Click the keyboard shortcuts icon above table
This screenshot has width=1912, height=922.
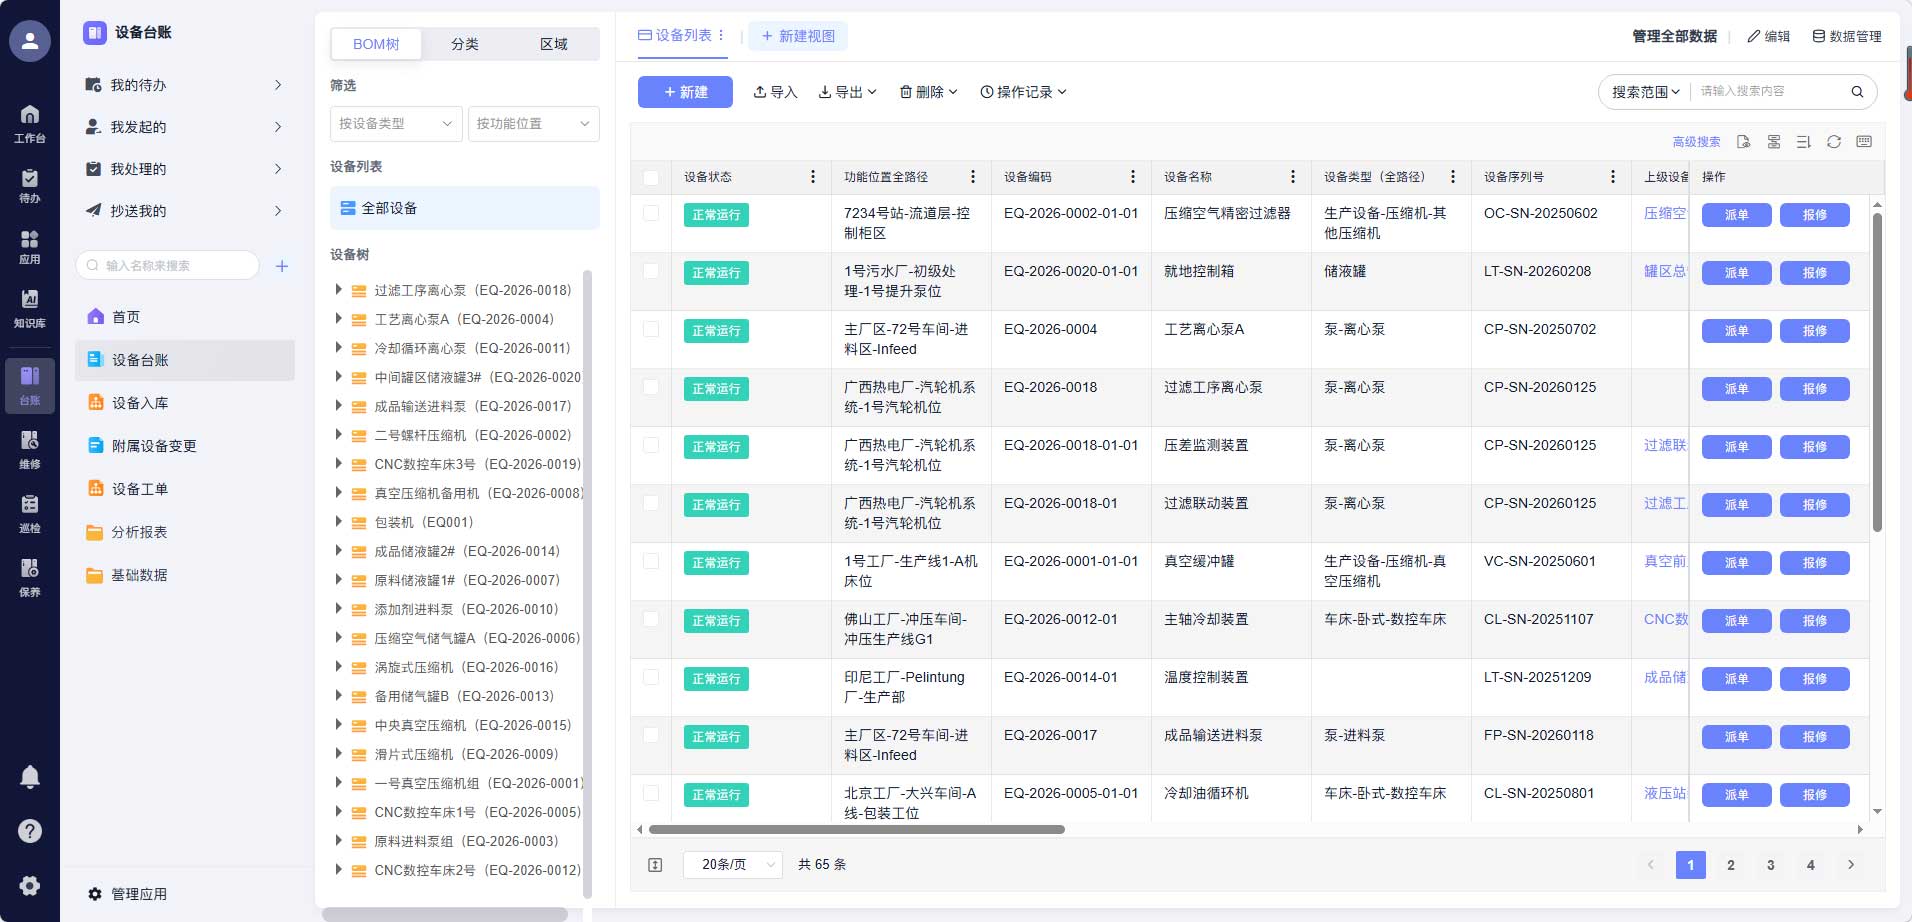click(1864, 142)
